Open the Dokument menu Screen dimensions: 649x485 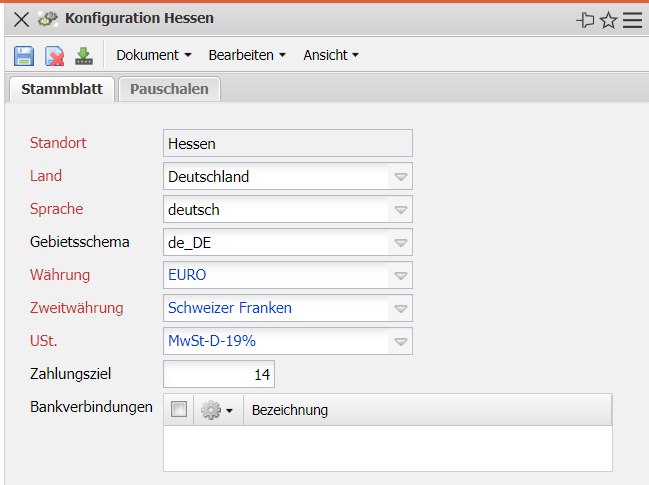[153, 56]
